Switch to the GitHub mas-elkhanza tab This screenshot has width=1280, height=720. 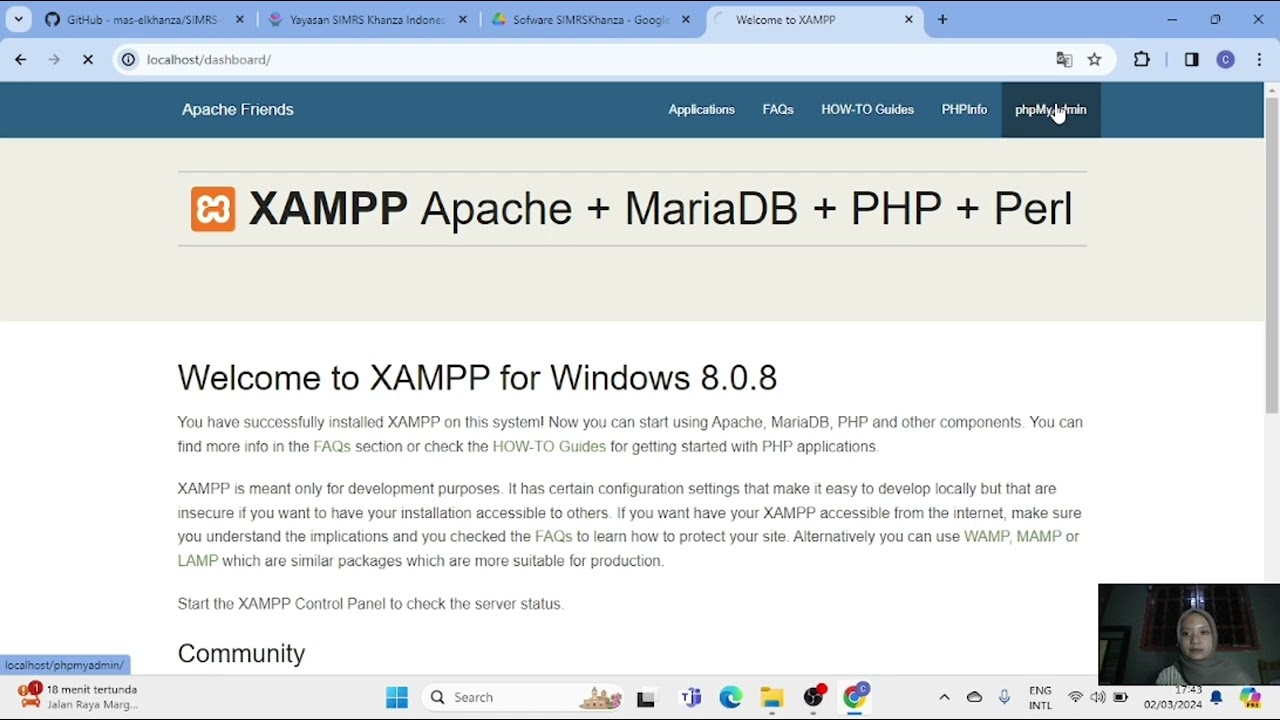pyautogui.click(x=144, y=20)
